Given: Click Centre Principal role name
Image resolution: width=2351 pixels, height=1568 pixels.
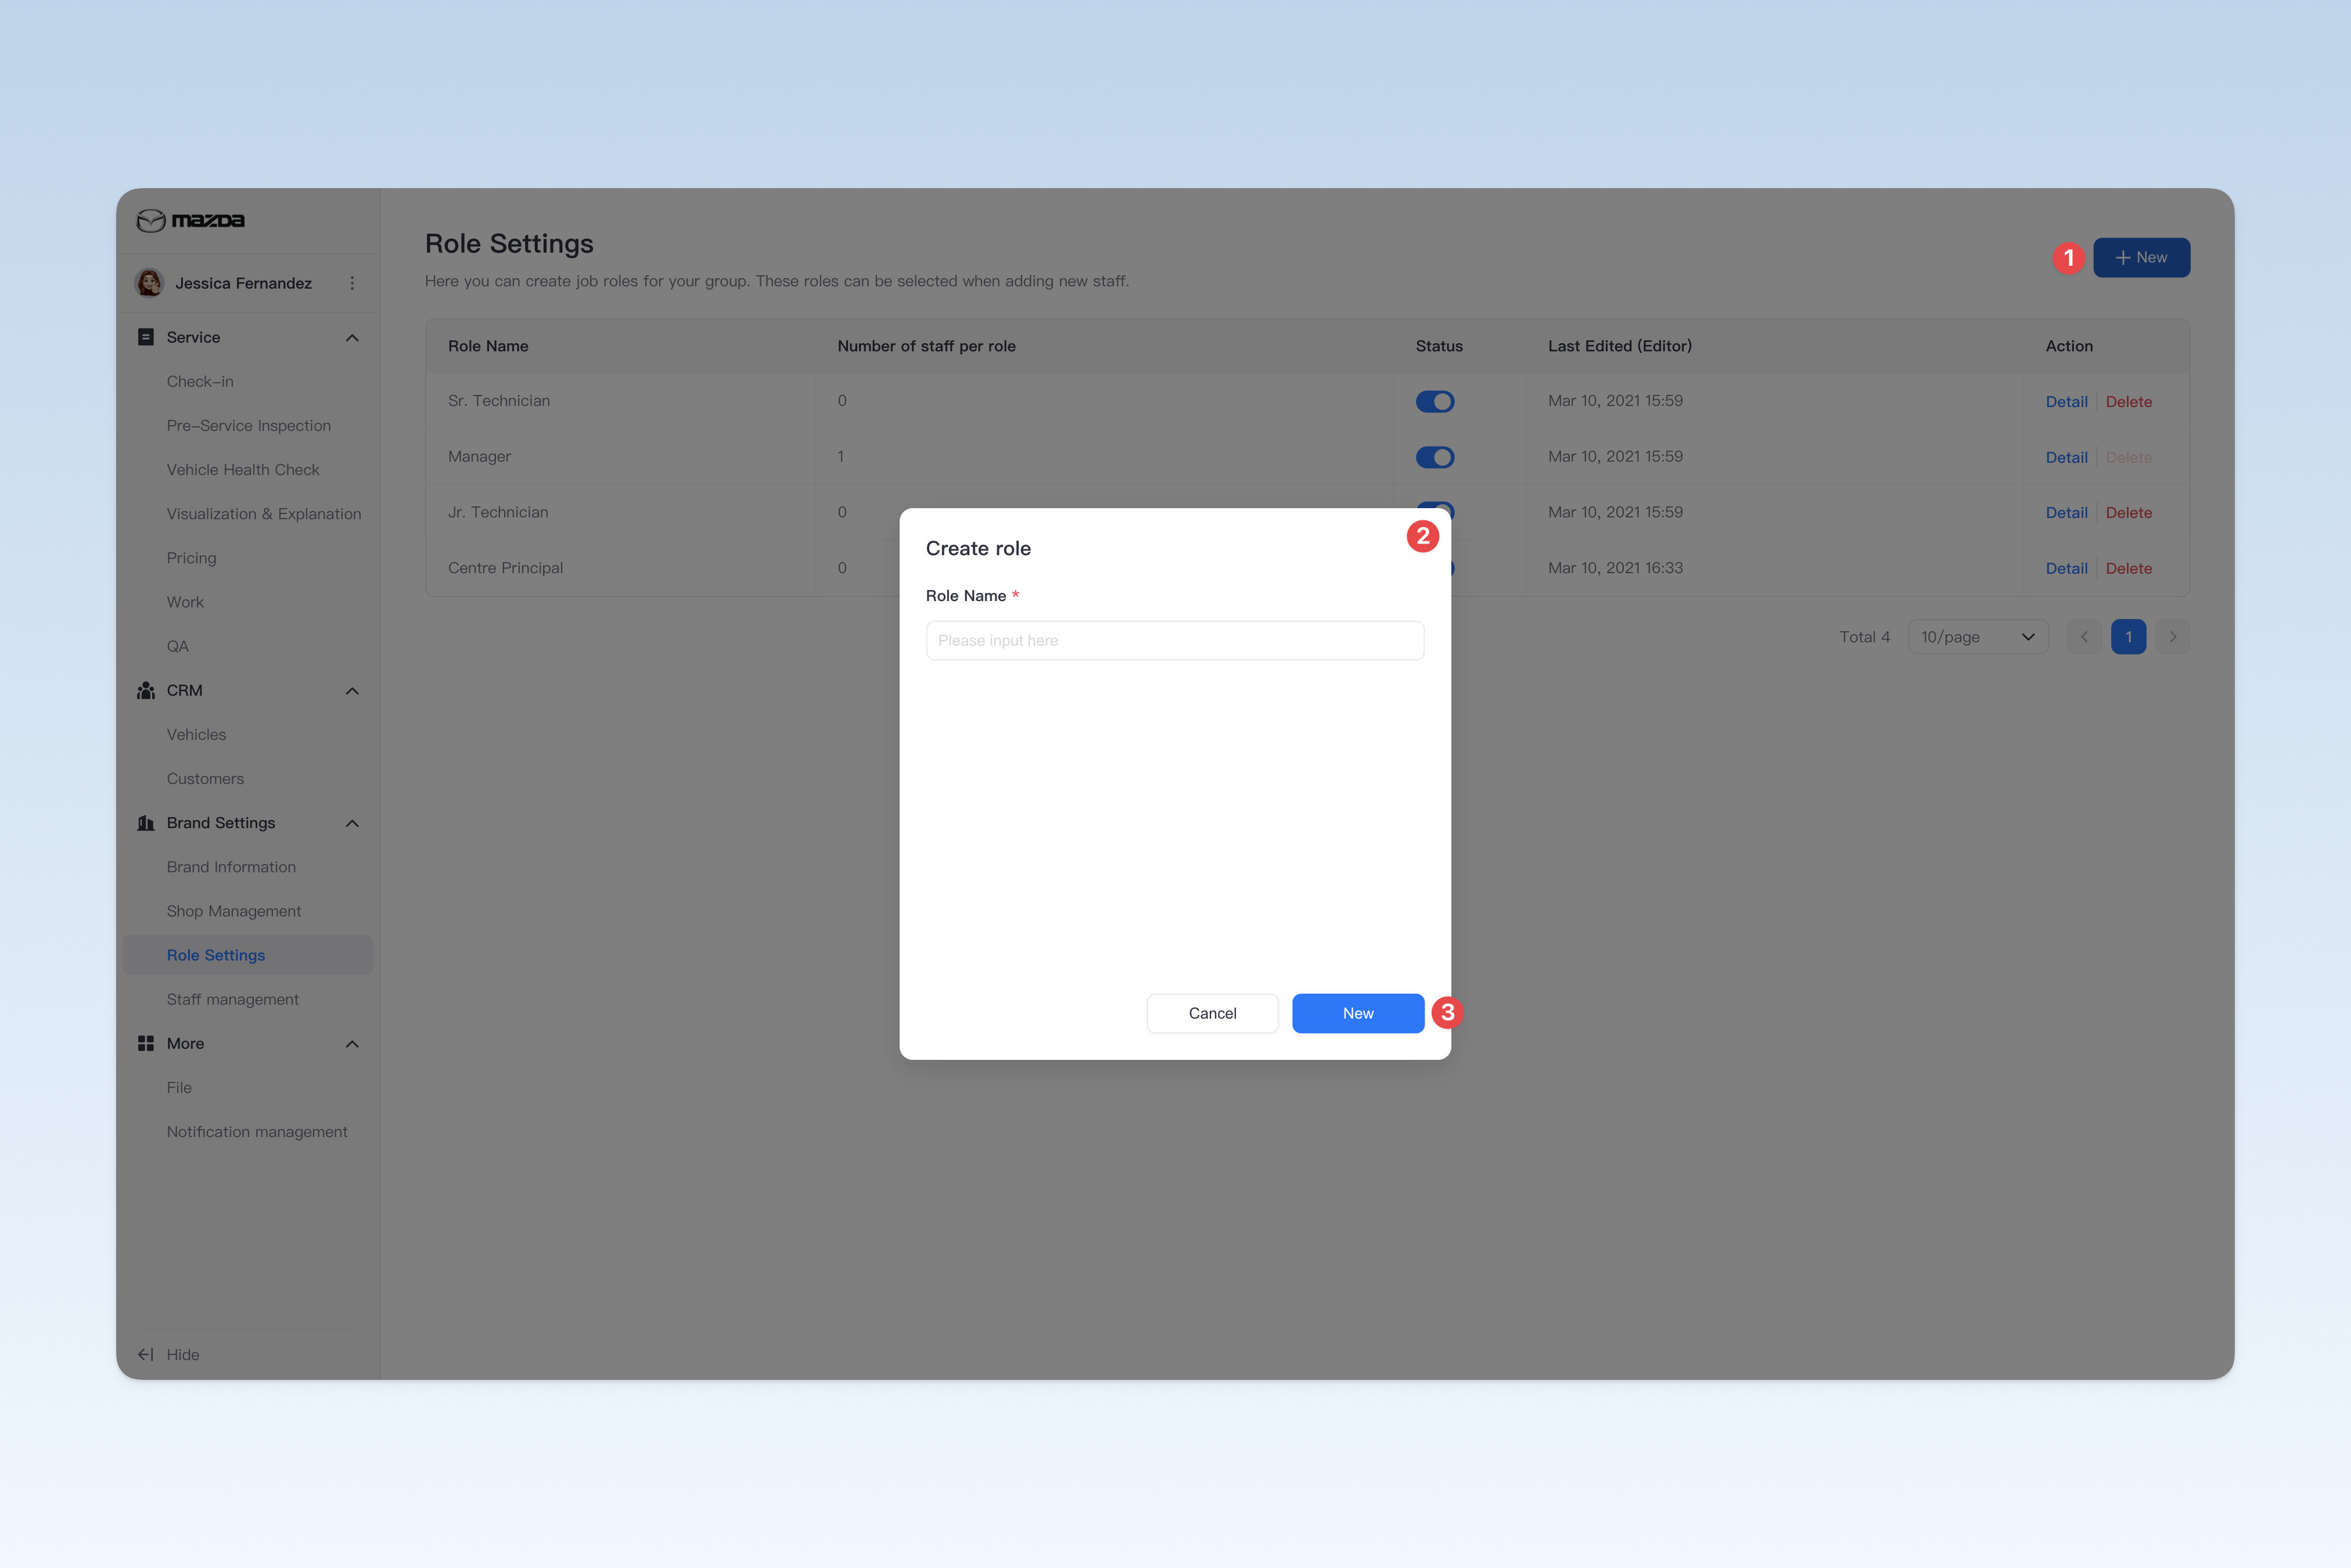Looking at the screenshot, I should tap(505, 567).
